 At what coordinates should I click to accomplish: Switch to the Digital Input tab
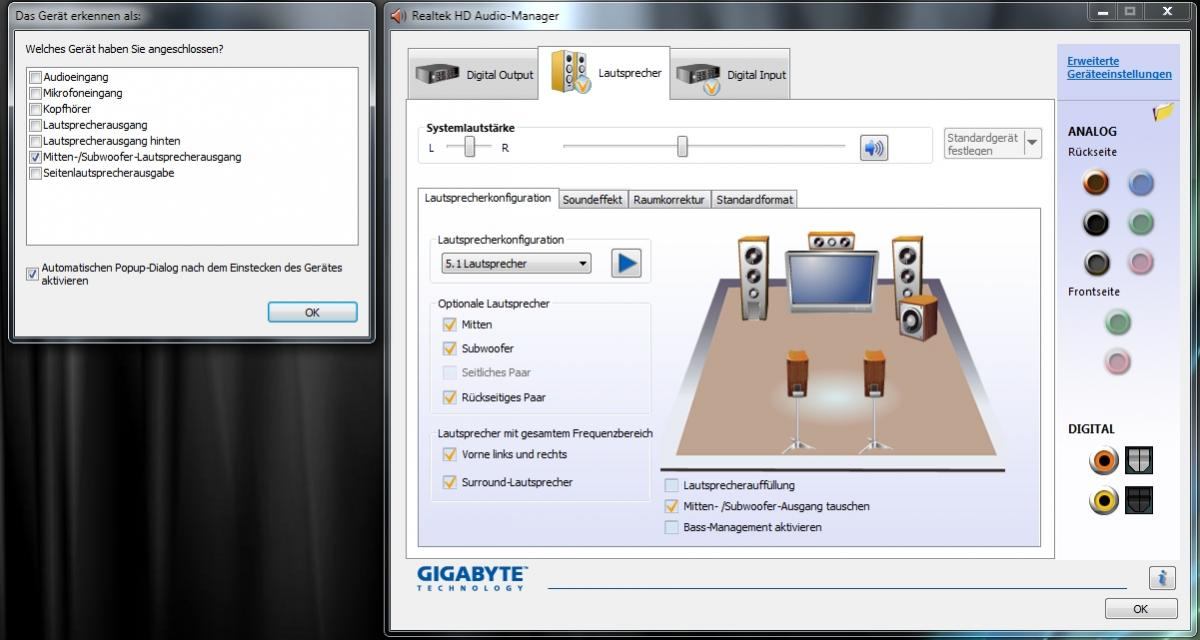730,75
